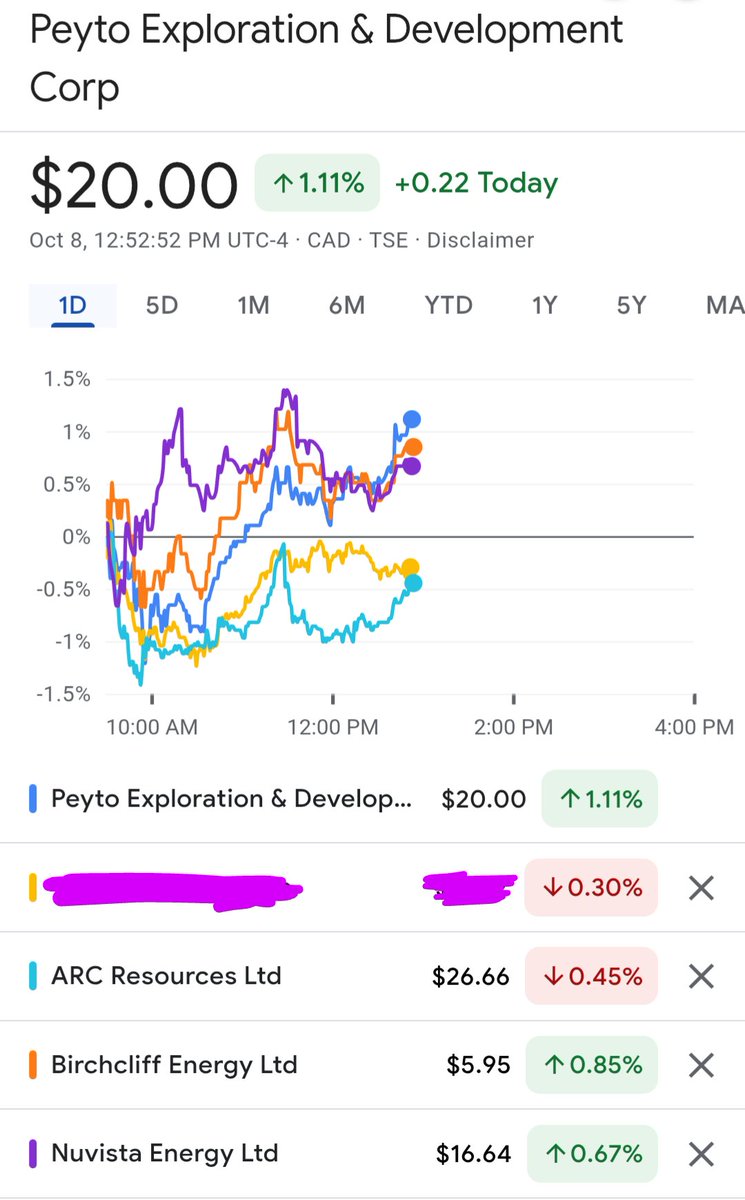The height and width of the screenshot is (1200, 745).
Task: Show the 6M chart range
Action: point(347,305)
